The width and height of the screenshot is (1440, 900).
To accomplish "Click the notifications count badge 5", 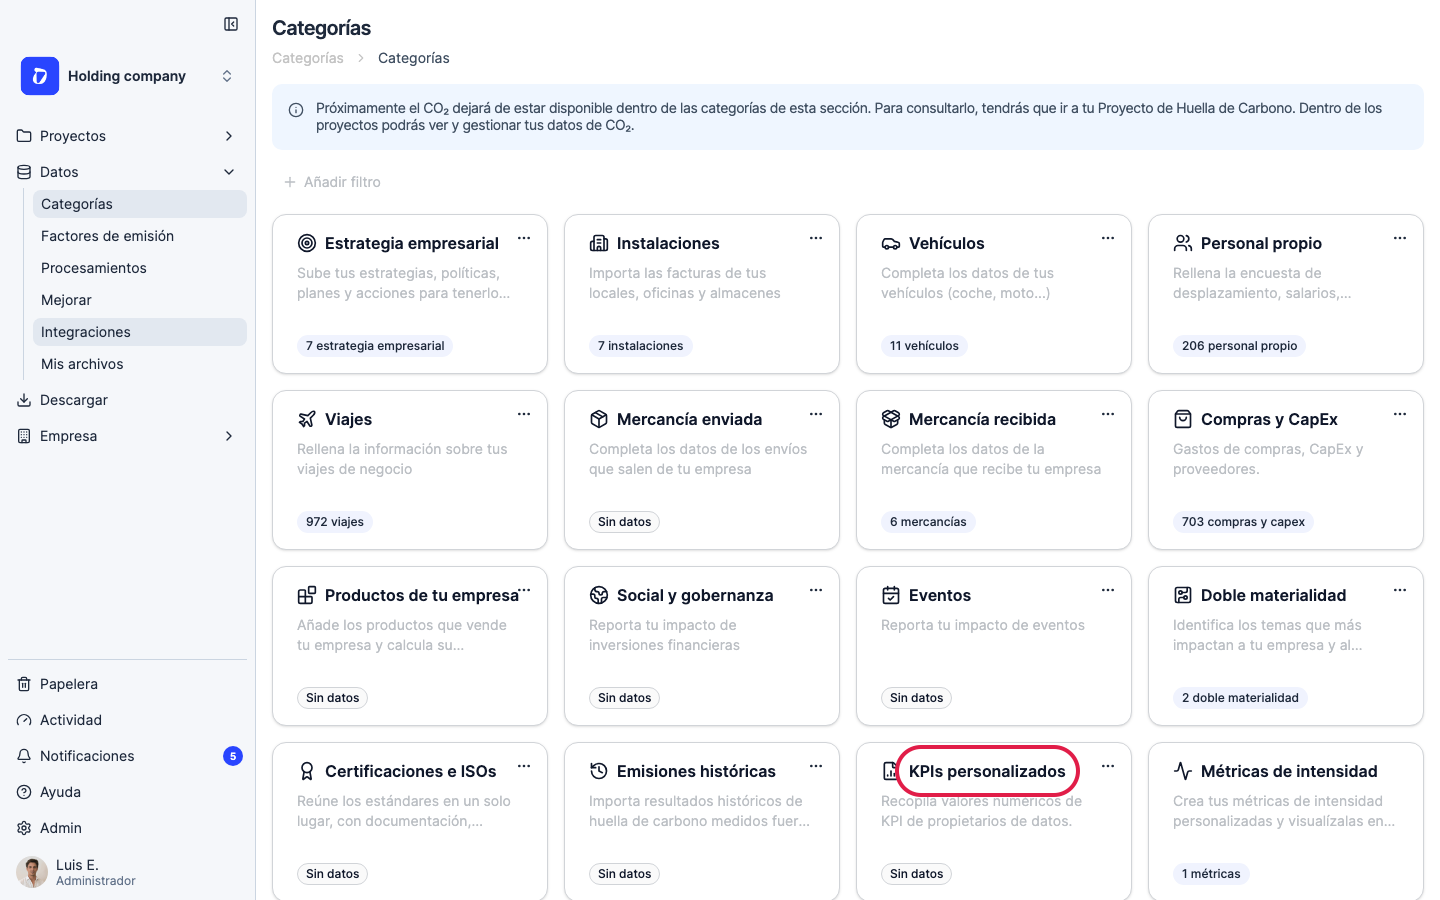I will (x=233, y=756).
